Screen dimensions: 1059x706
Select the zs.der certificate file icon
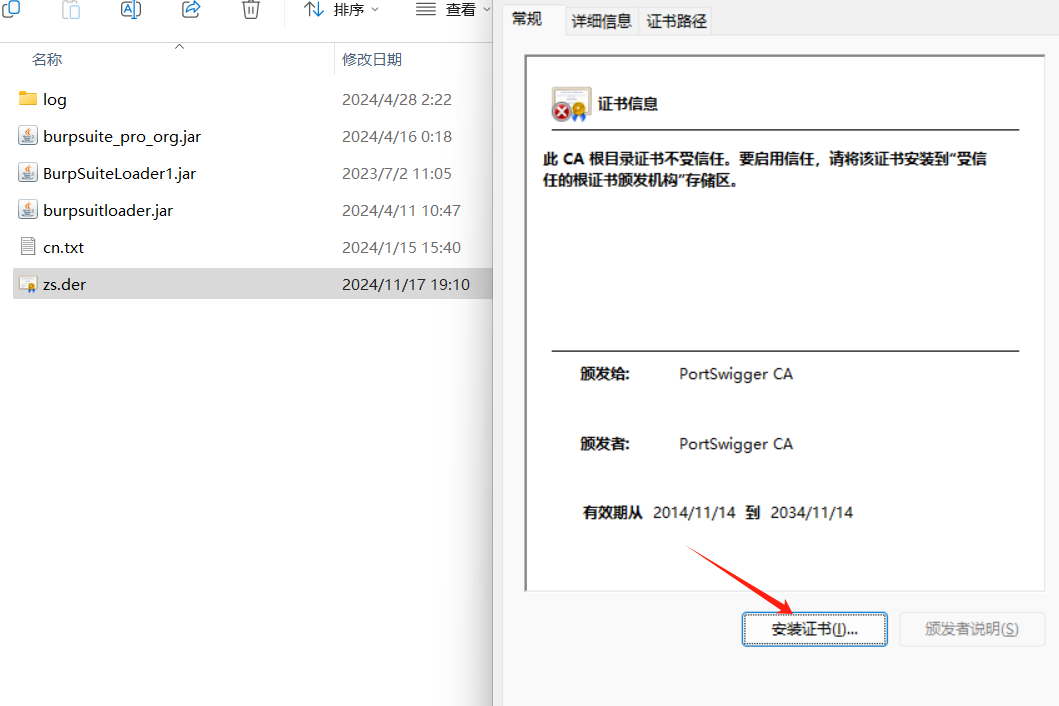(x=28, y=284)
